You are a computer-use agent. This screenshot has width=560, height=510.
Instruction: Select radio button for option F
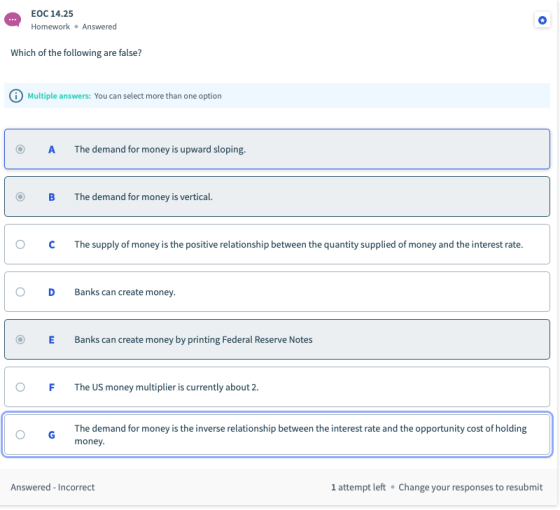pyautogui.click(x=20, y=387)
